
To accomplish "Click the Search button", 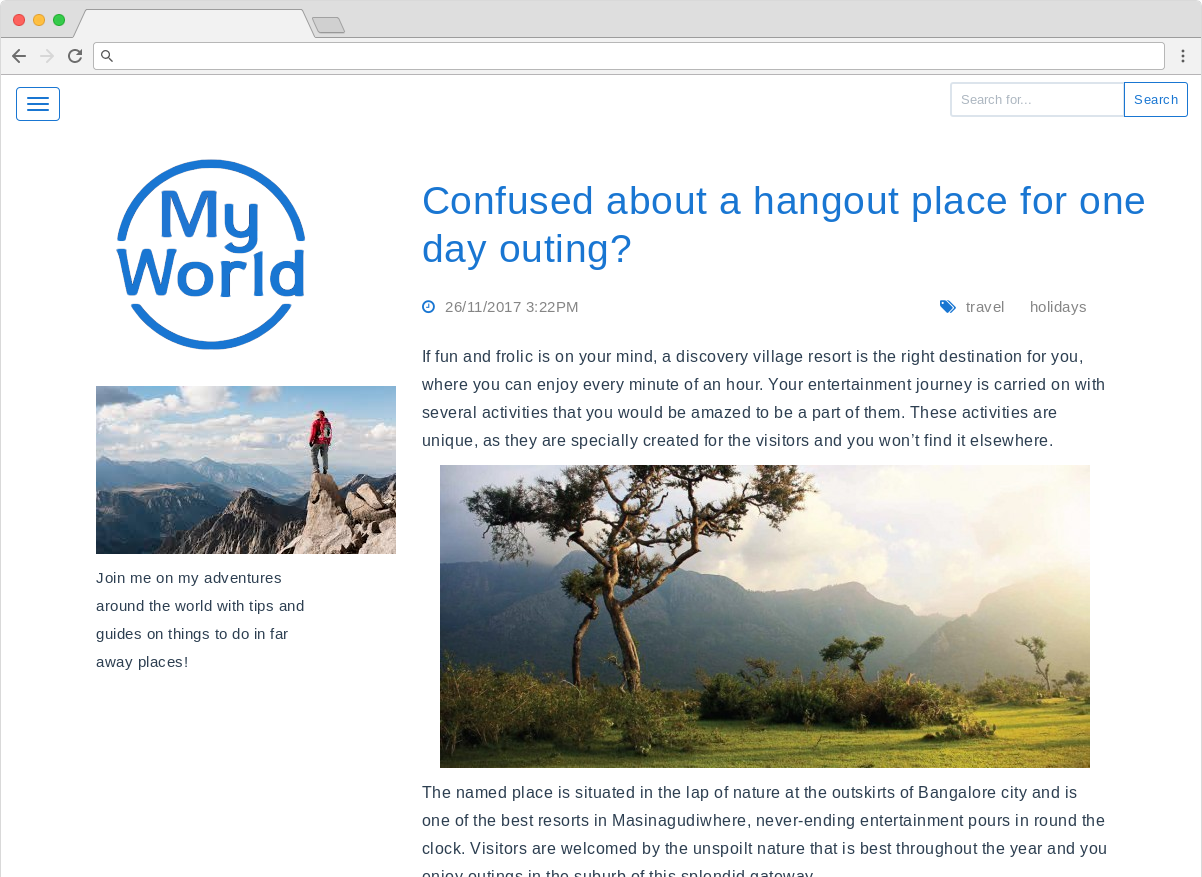I will (1156, 100).
